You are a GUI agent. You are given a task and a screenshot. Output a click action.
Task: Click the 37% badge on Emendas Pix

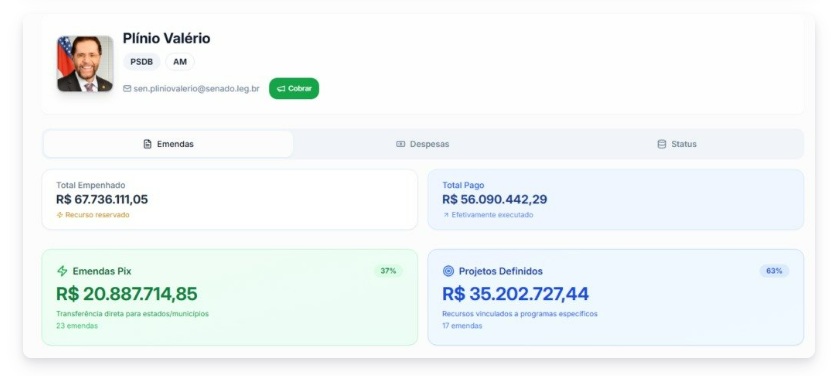point(389,271)
